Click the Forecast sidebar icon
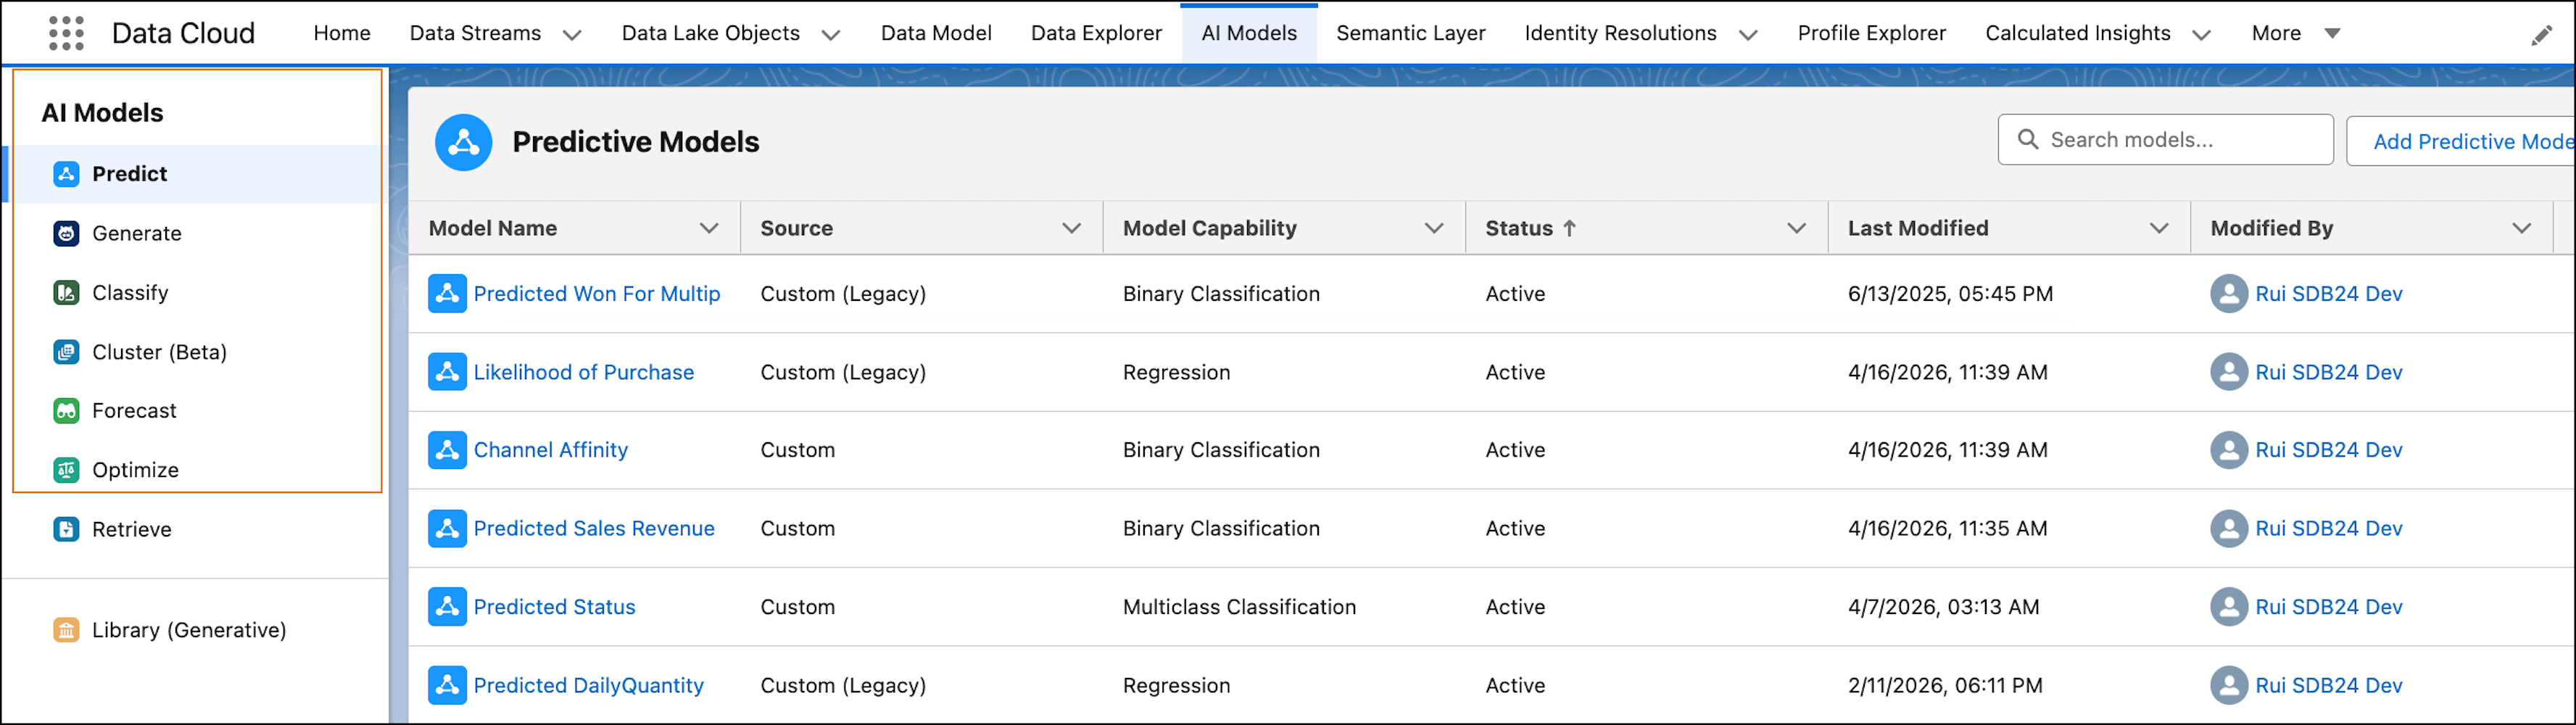Image resolution: width=2576 pixels, height=725 pixels. (x=66, y=411)
